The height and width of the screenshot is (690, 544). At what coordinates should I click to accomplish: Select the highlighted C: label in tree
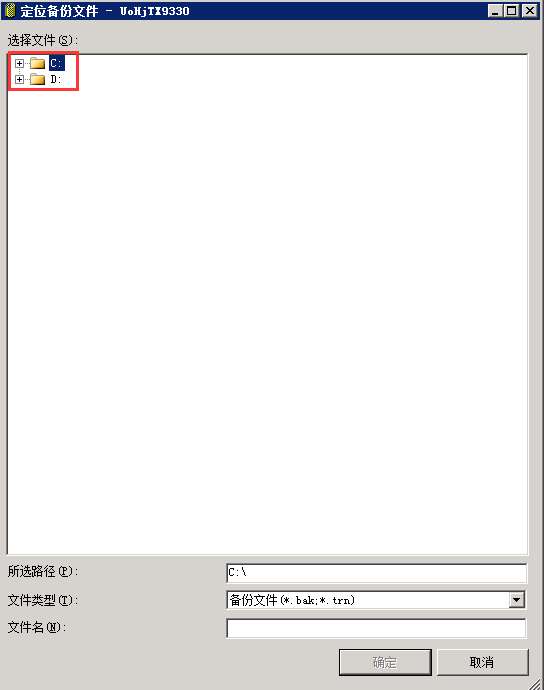tap(56, 63)
